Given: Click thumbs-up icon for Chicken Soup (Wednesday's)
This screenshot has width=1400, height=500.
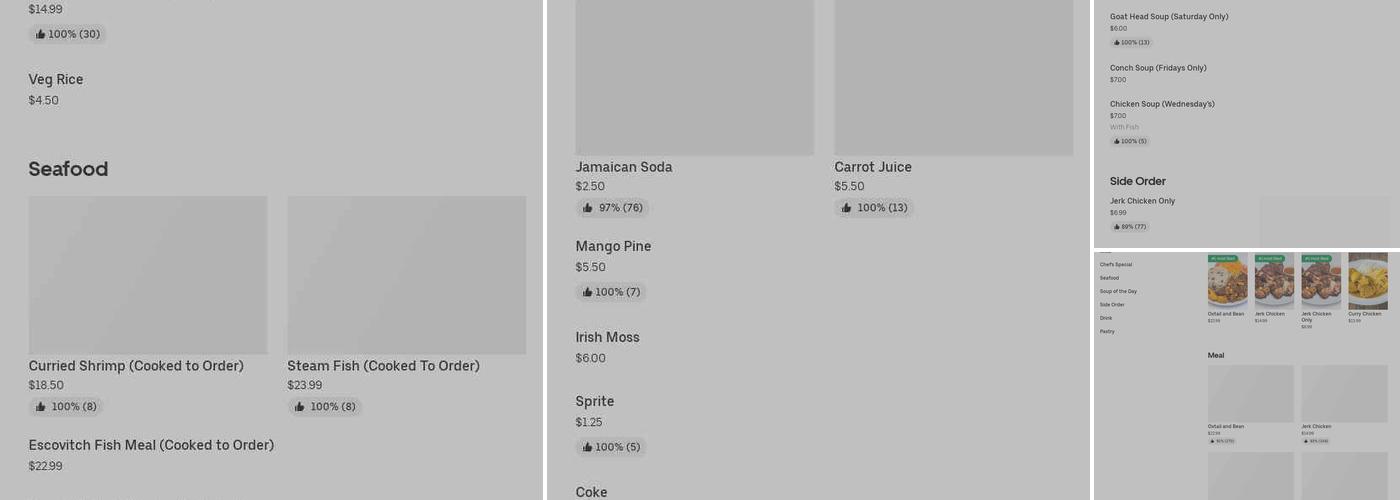Looking at the screenshot, I should click(x=1117, y=142).
